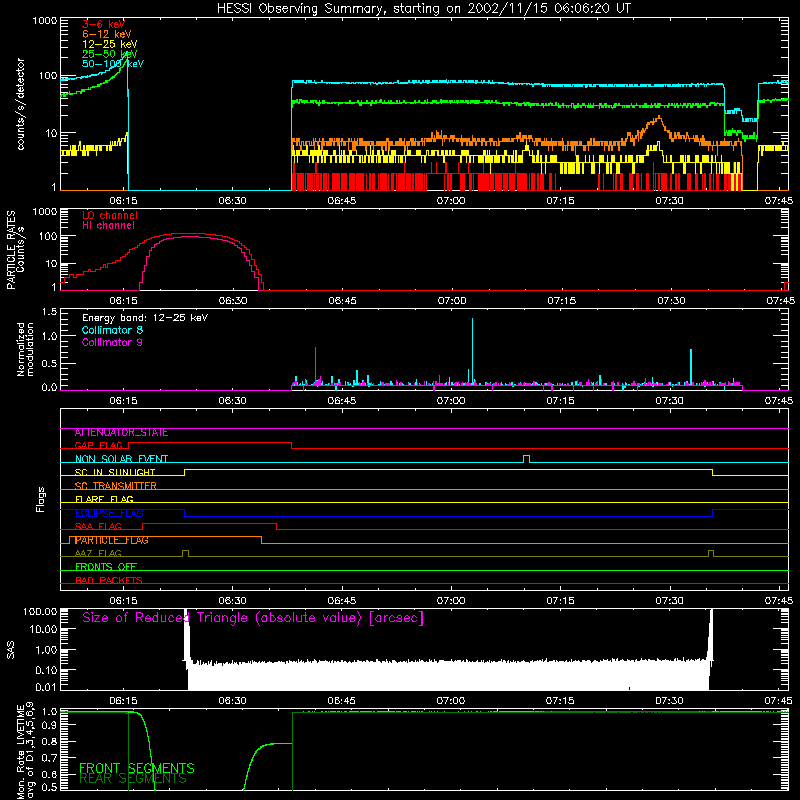Click the 1.5 value on the modulation y-axis

pyautogui.click(x=49, y=312)
